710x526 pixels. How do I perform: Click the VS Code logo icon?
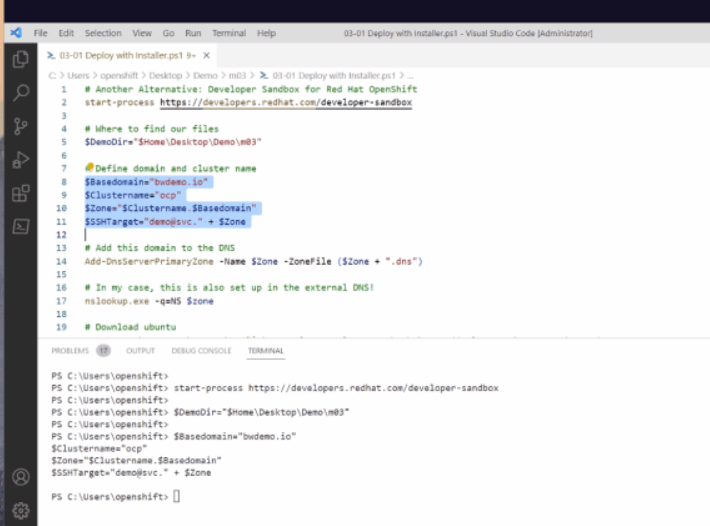(x=16, y=33)
